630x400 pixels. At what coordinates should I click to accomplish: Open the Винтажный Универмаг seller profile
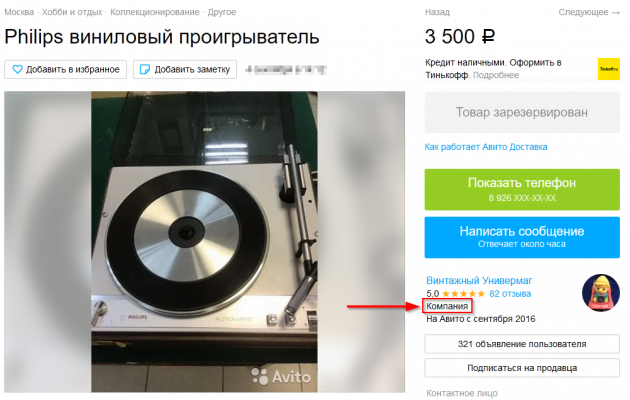pos(479,280)
